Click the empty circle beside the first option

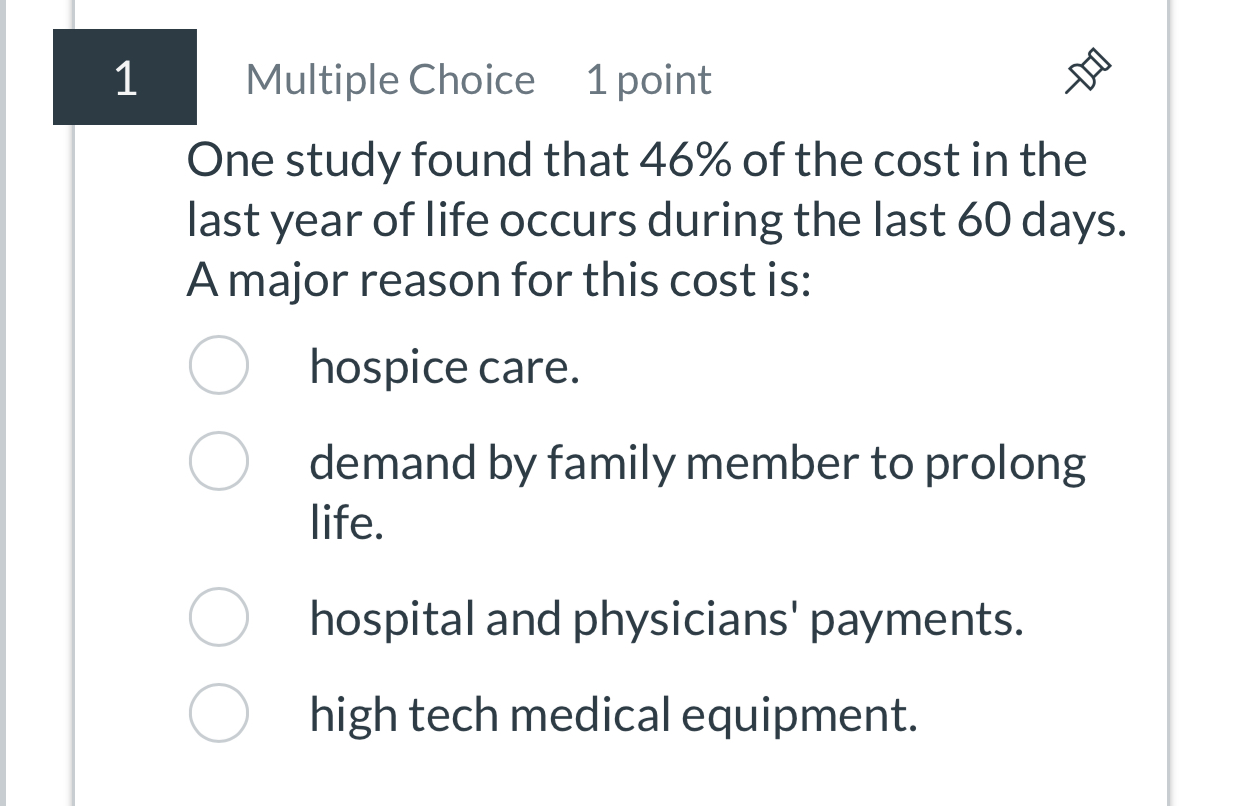[x=218, y=366]
